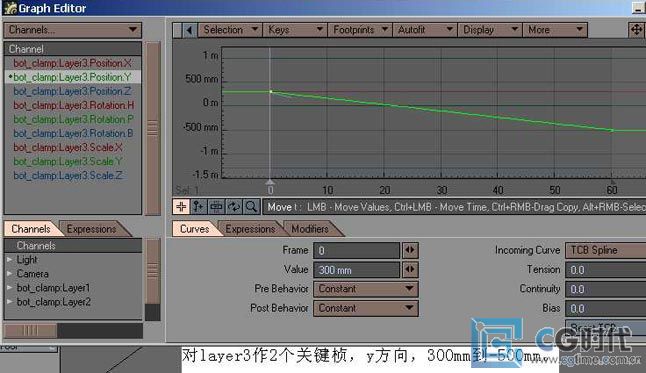
Task: Select the keyframe at frame 60 on curve
Action: (x=612, y=130)
